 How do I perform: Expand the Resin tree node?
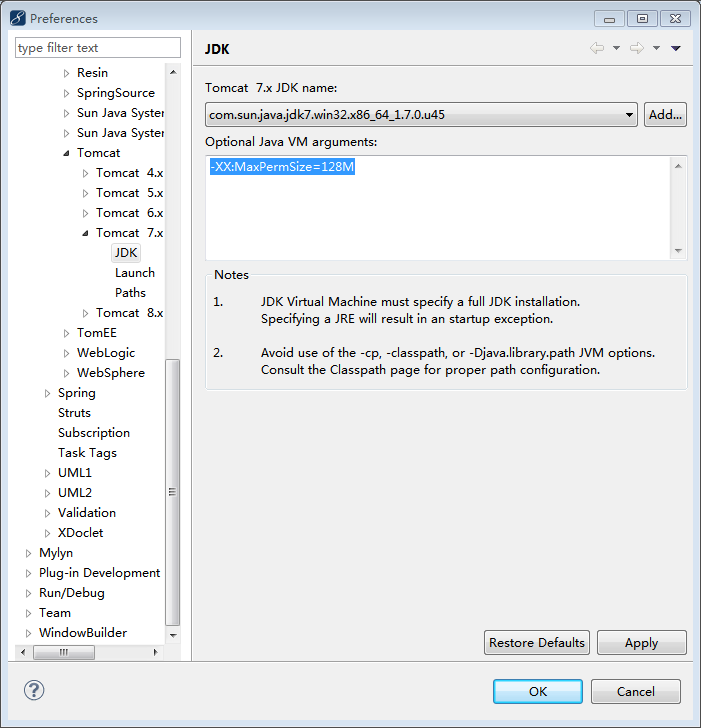click(66, 73)
